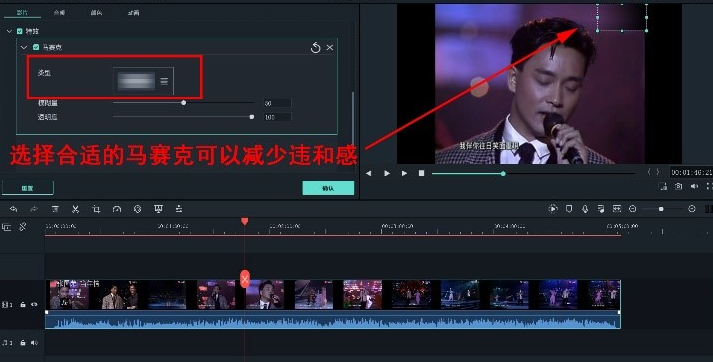Select the mosaic region box in the preview

pyautogui.click(x=622, y=17)
